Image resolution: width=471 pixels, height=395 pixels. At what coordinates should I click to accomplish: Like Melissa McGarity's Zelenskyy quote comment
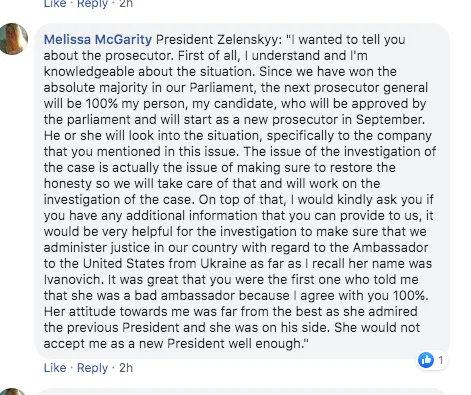click(x=55, y=368)
